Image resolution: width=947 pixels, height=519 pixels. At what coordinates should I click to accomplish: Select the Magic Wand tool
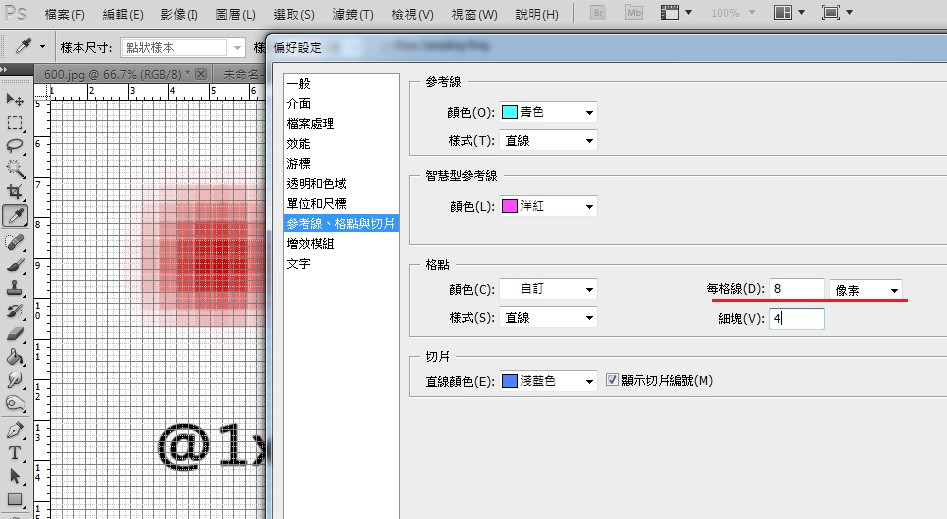click(x=15, y=169)
